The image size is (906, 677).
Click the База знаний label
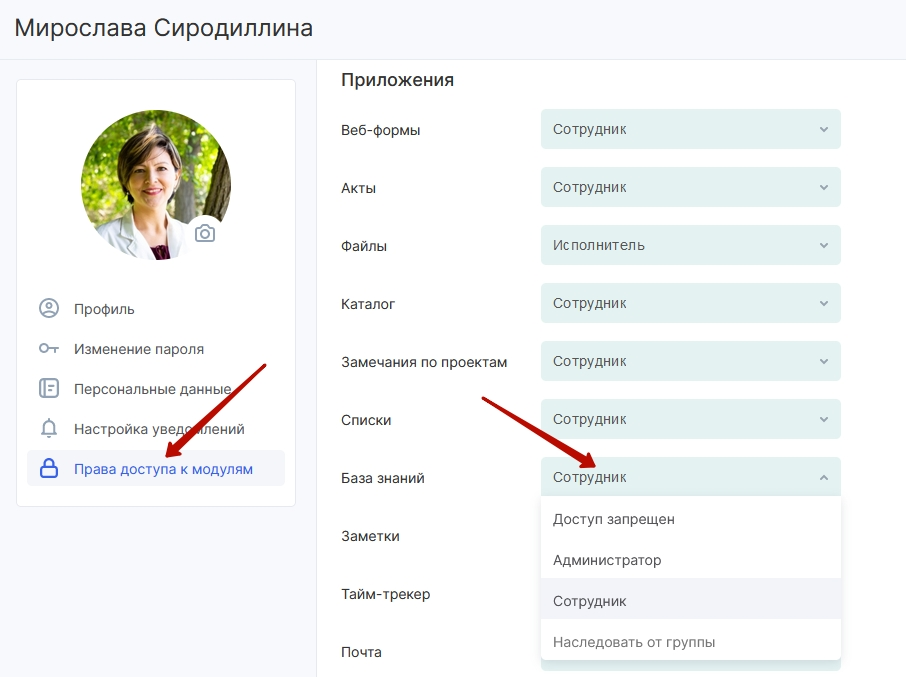(383, 478)
